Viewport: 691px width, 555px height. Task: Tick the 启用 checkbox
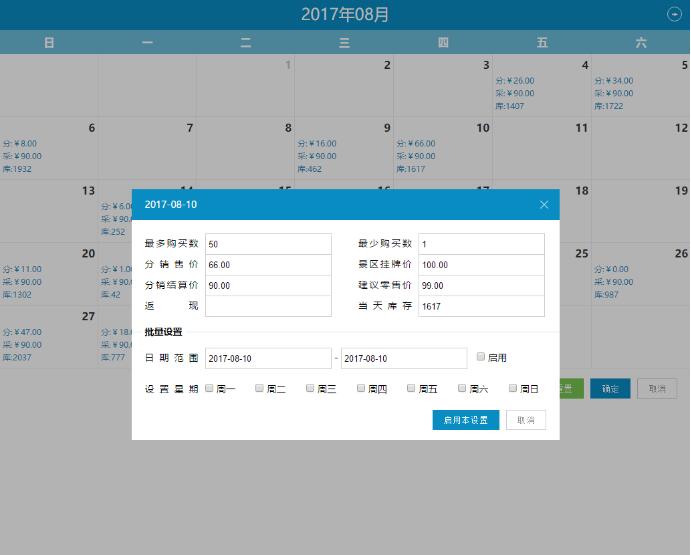[481, 357]
